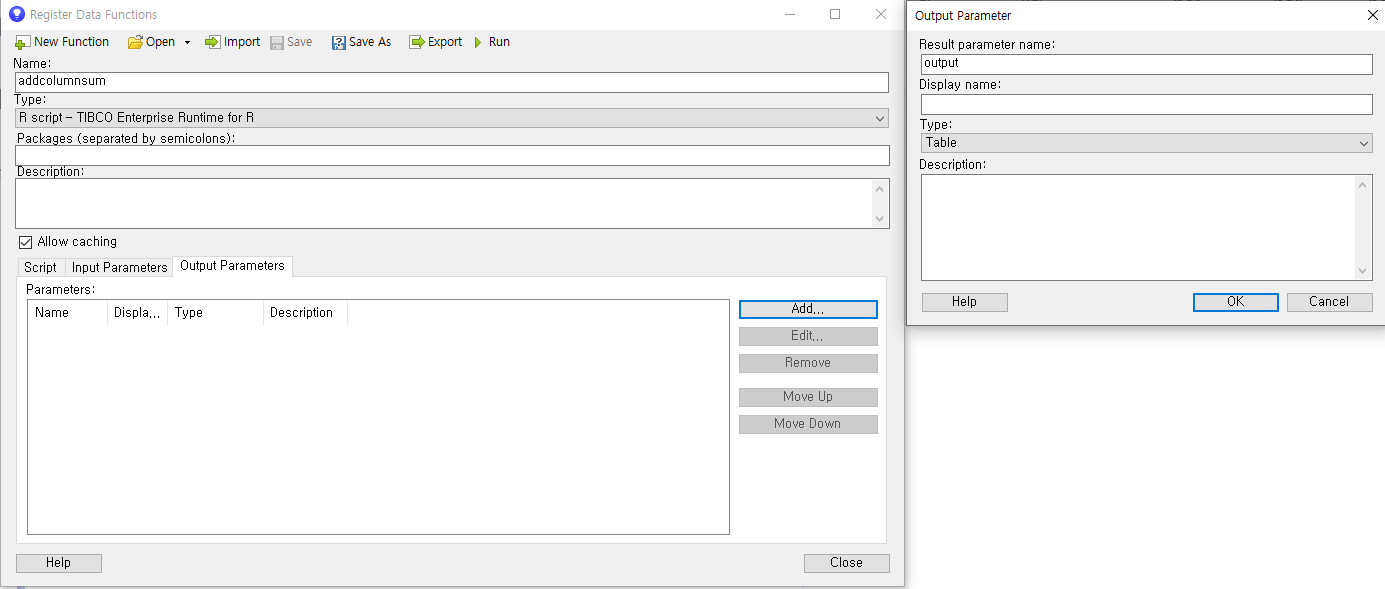Open a function with the Open toolbar button
The height and width of the screenshot is (589, 1385).
(x=151, y=42)
